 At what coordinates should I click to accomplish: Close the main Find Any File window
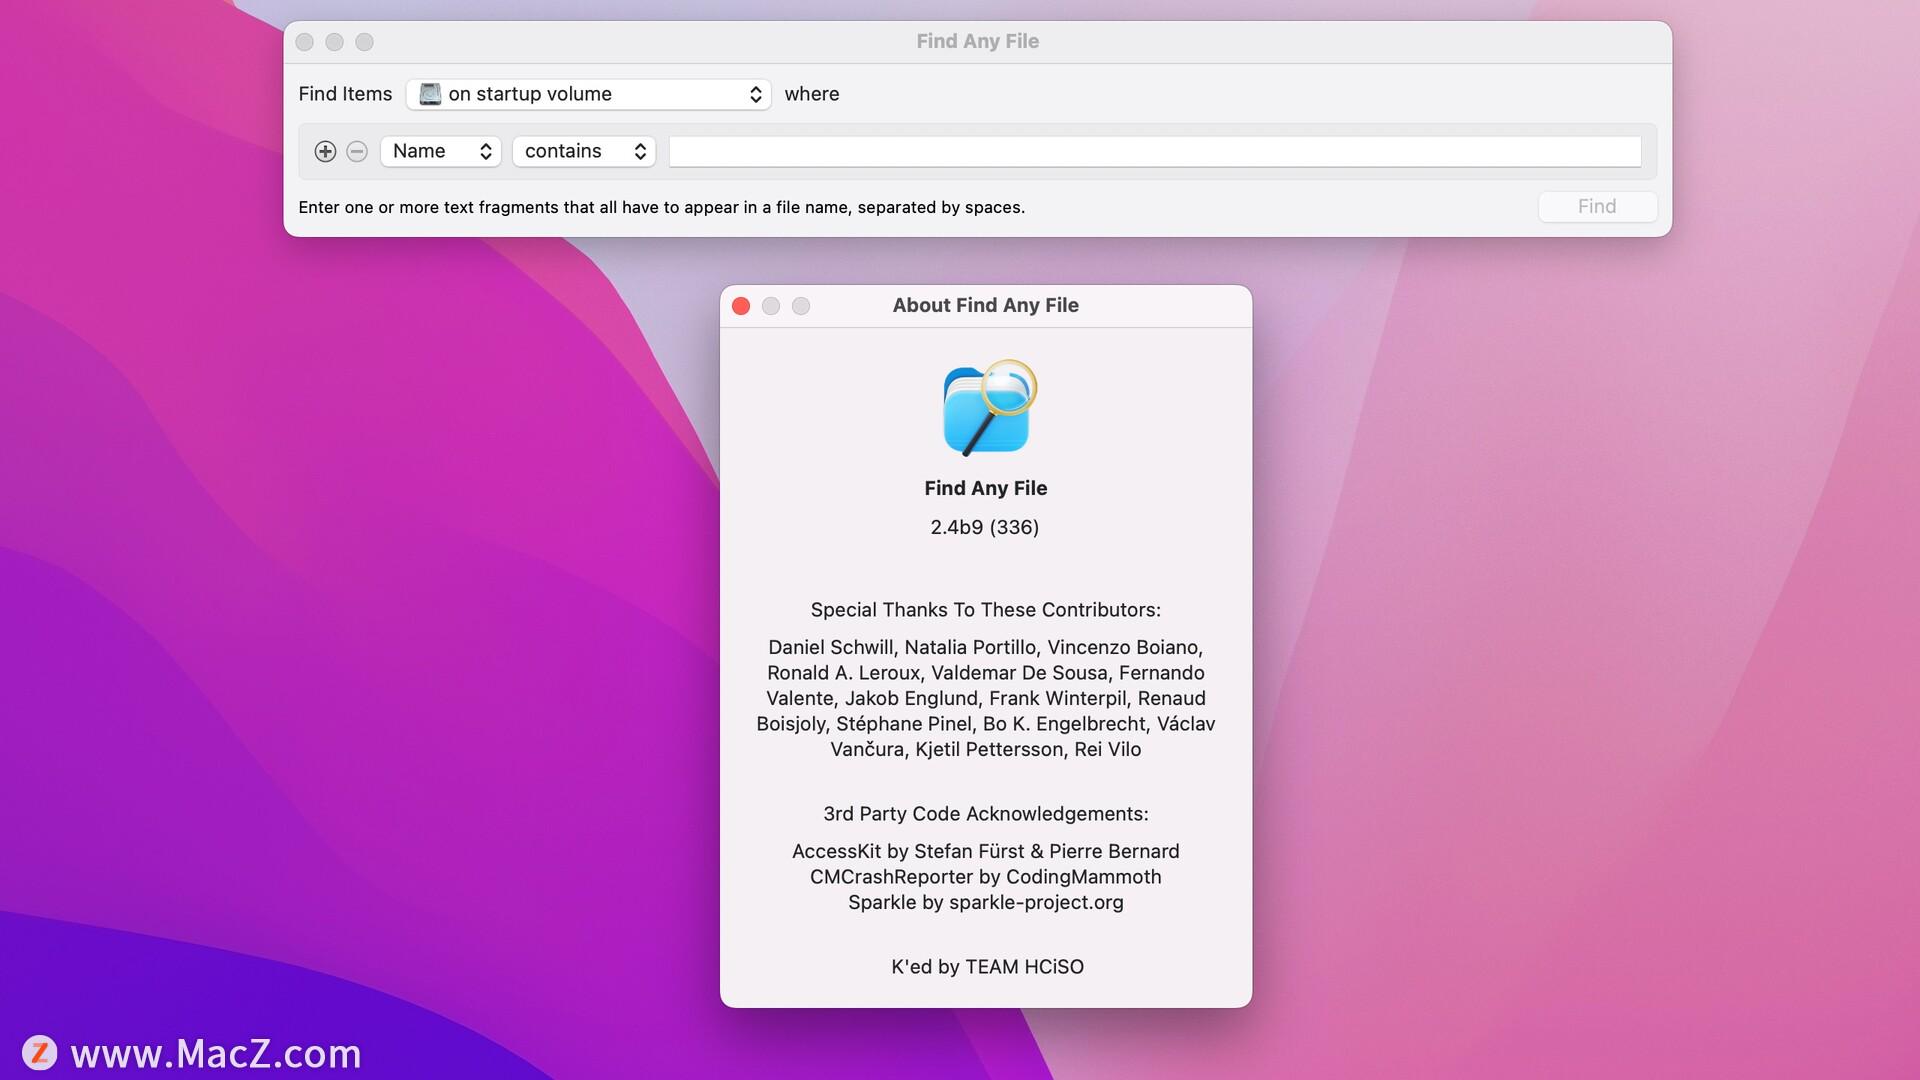point(305,42)
